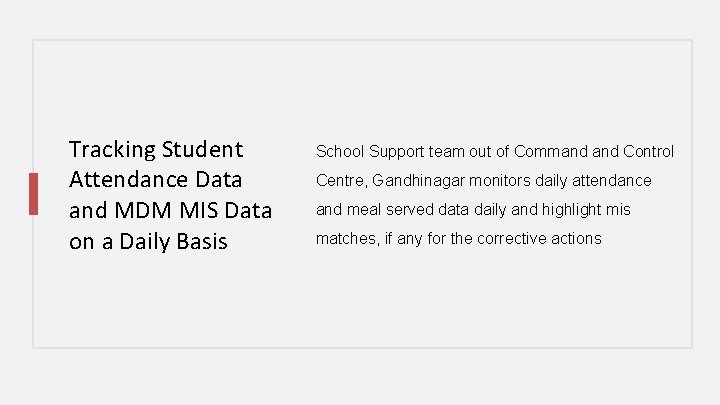
Task: Click the 'Attendance Data' title line
Action: 155,180
